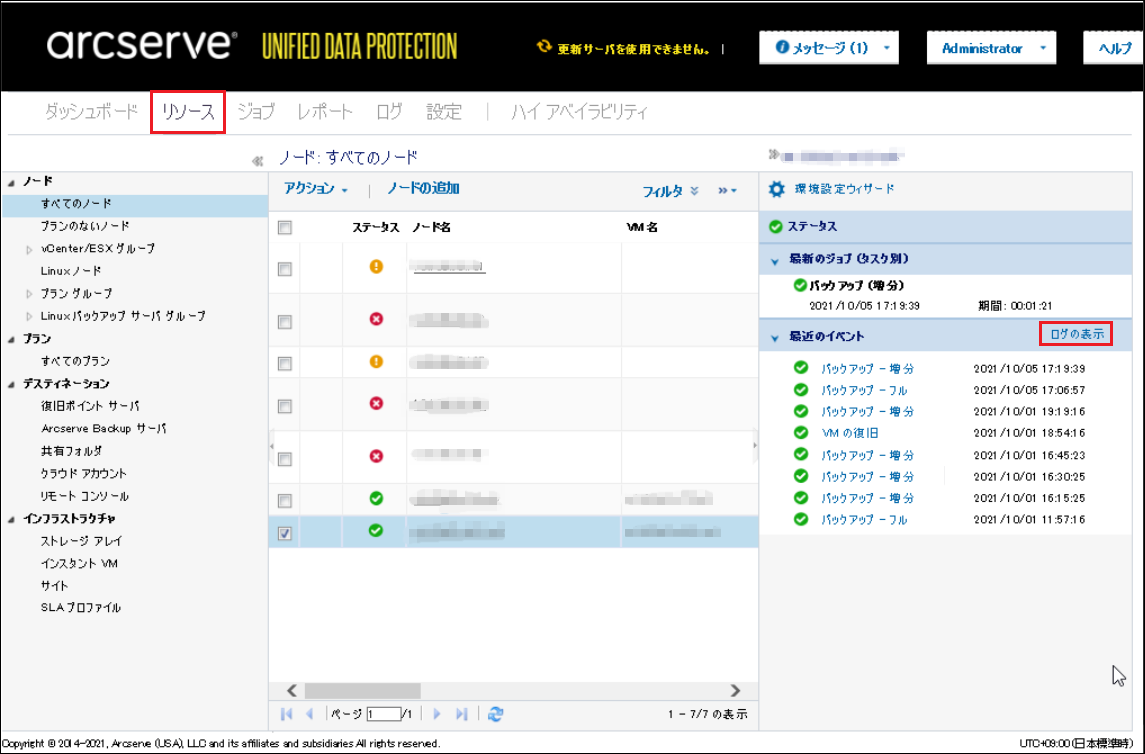
Task: Click second row red error status icon
Action: click(376, 319)
